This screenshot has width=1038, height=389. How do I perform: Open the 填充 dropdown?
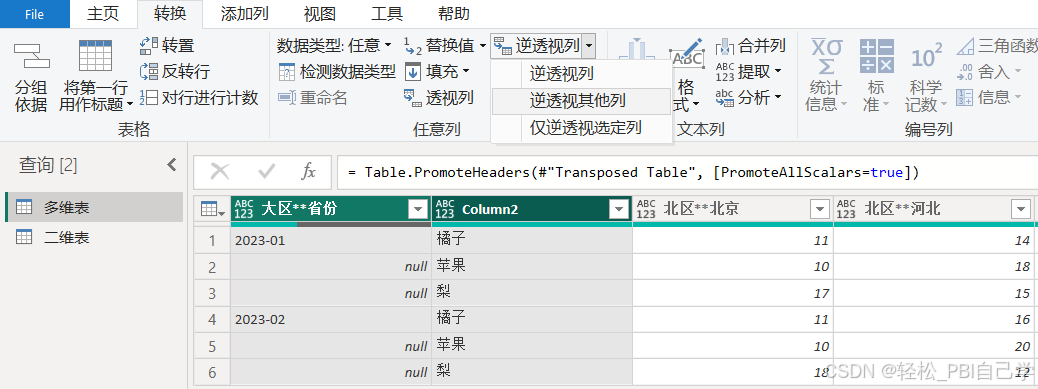[x=438, y=71]
